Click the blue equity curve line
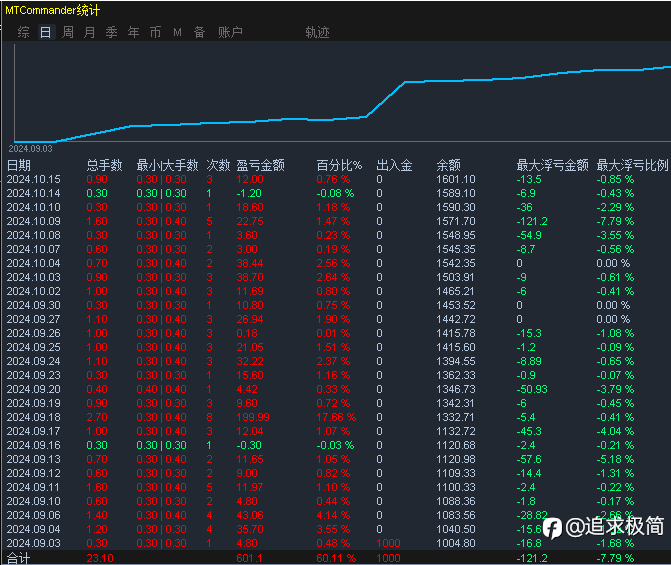This screenshot has width=671, height=565. coord(385,100)
